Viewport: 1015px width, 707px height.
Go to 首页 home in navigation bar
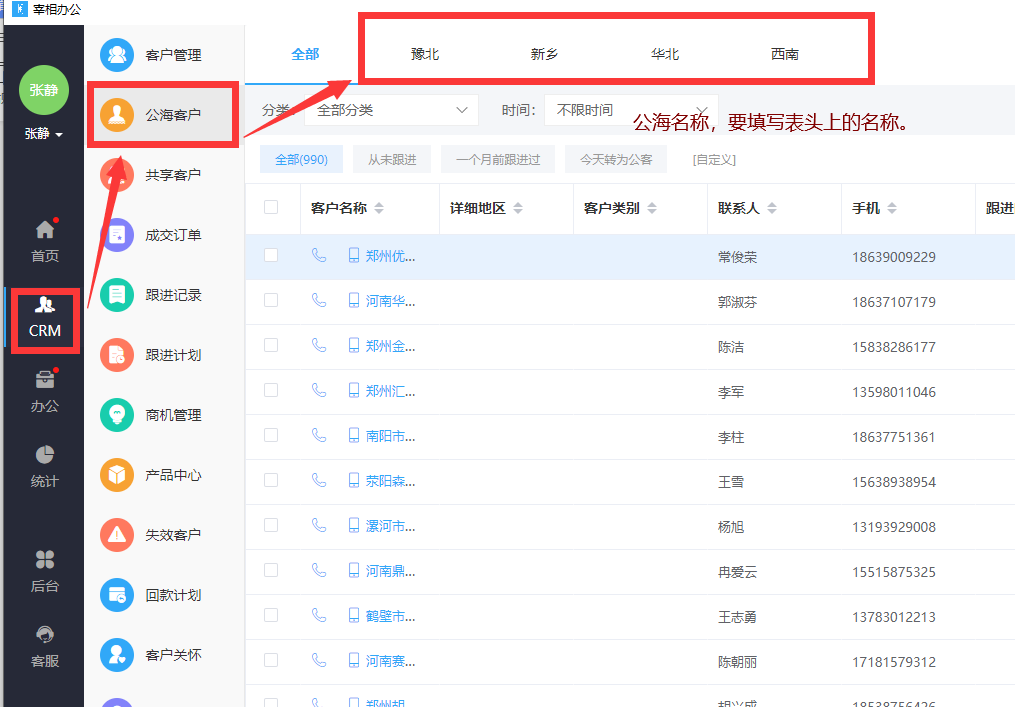pos(45,241)
